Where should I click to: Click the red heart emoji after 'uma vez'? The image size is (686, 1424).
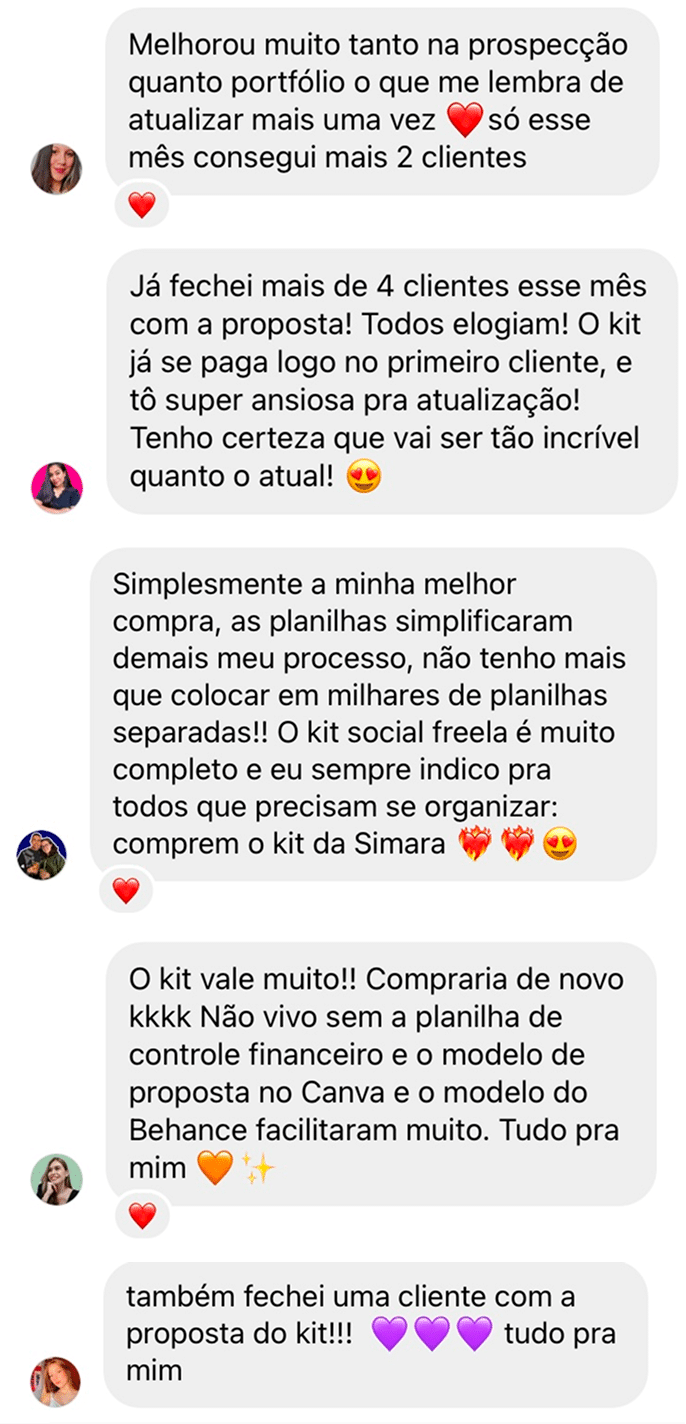[464, 122]
